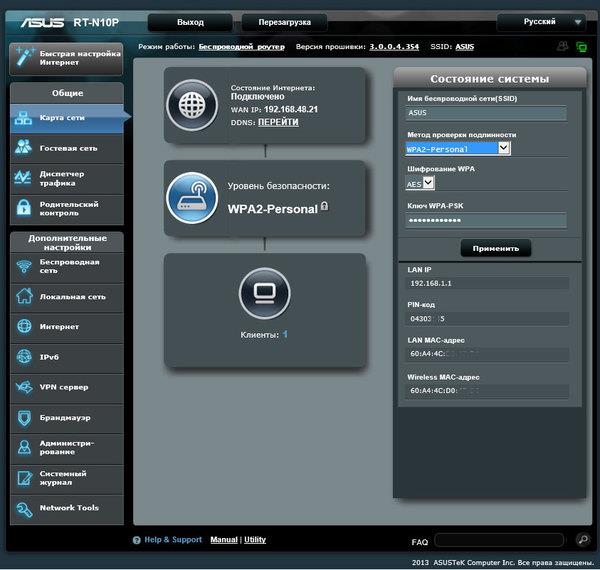Click the FAQ search input field
Viewport: 600px width, 570px height.
point(499,540)
